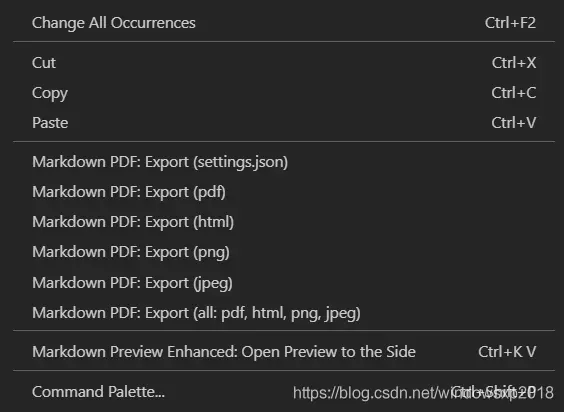Click the Ctrl+K V shortcut hint
This screenshot has height=412, width=564.
coord(507,352)
